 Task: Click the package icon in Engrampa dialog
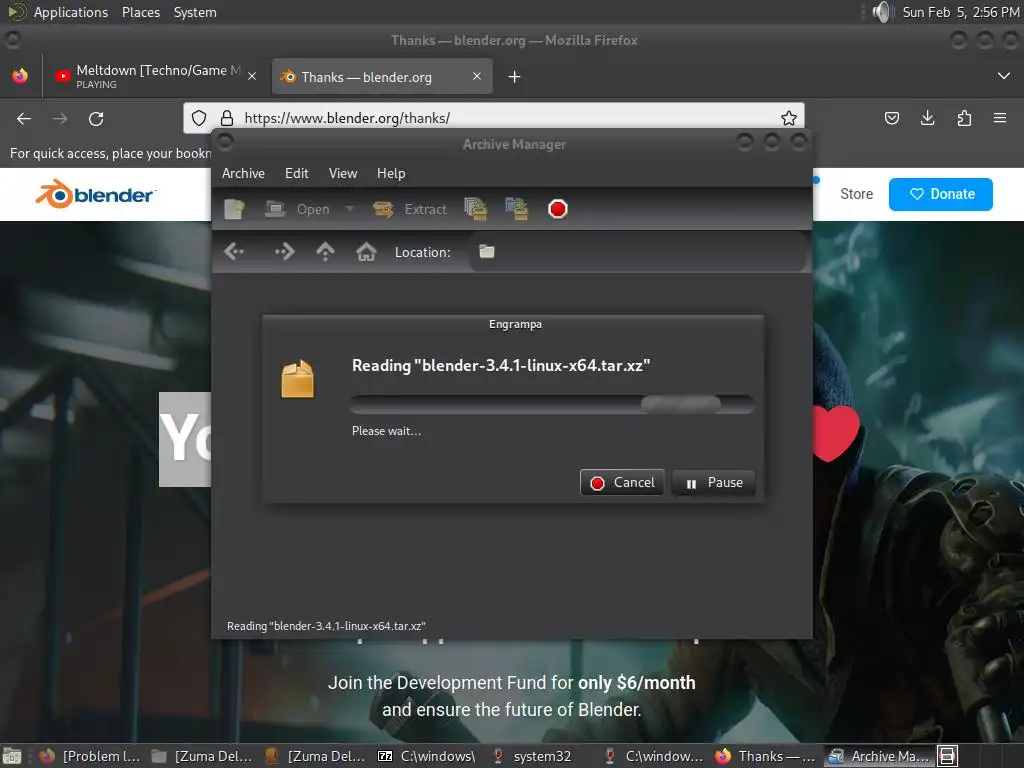(x=297, y=379)
